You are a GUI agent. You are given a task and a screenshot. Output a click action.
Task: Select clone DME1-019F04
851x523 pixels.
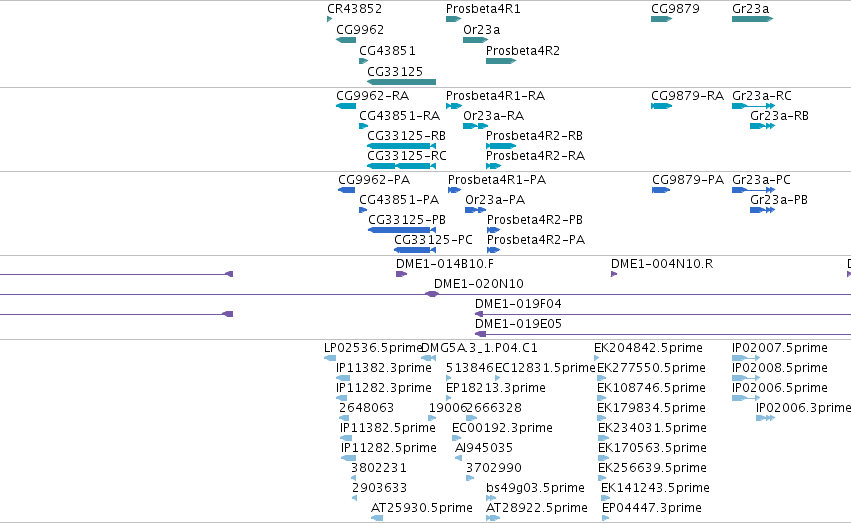click(x=663, y=315)
